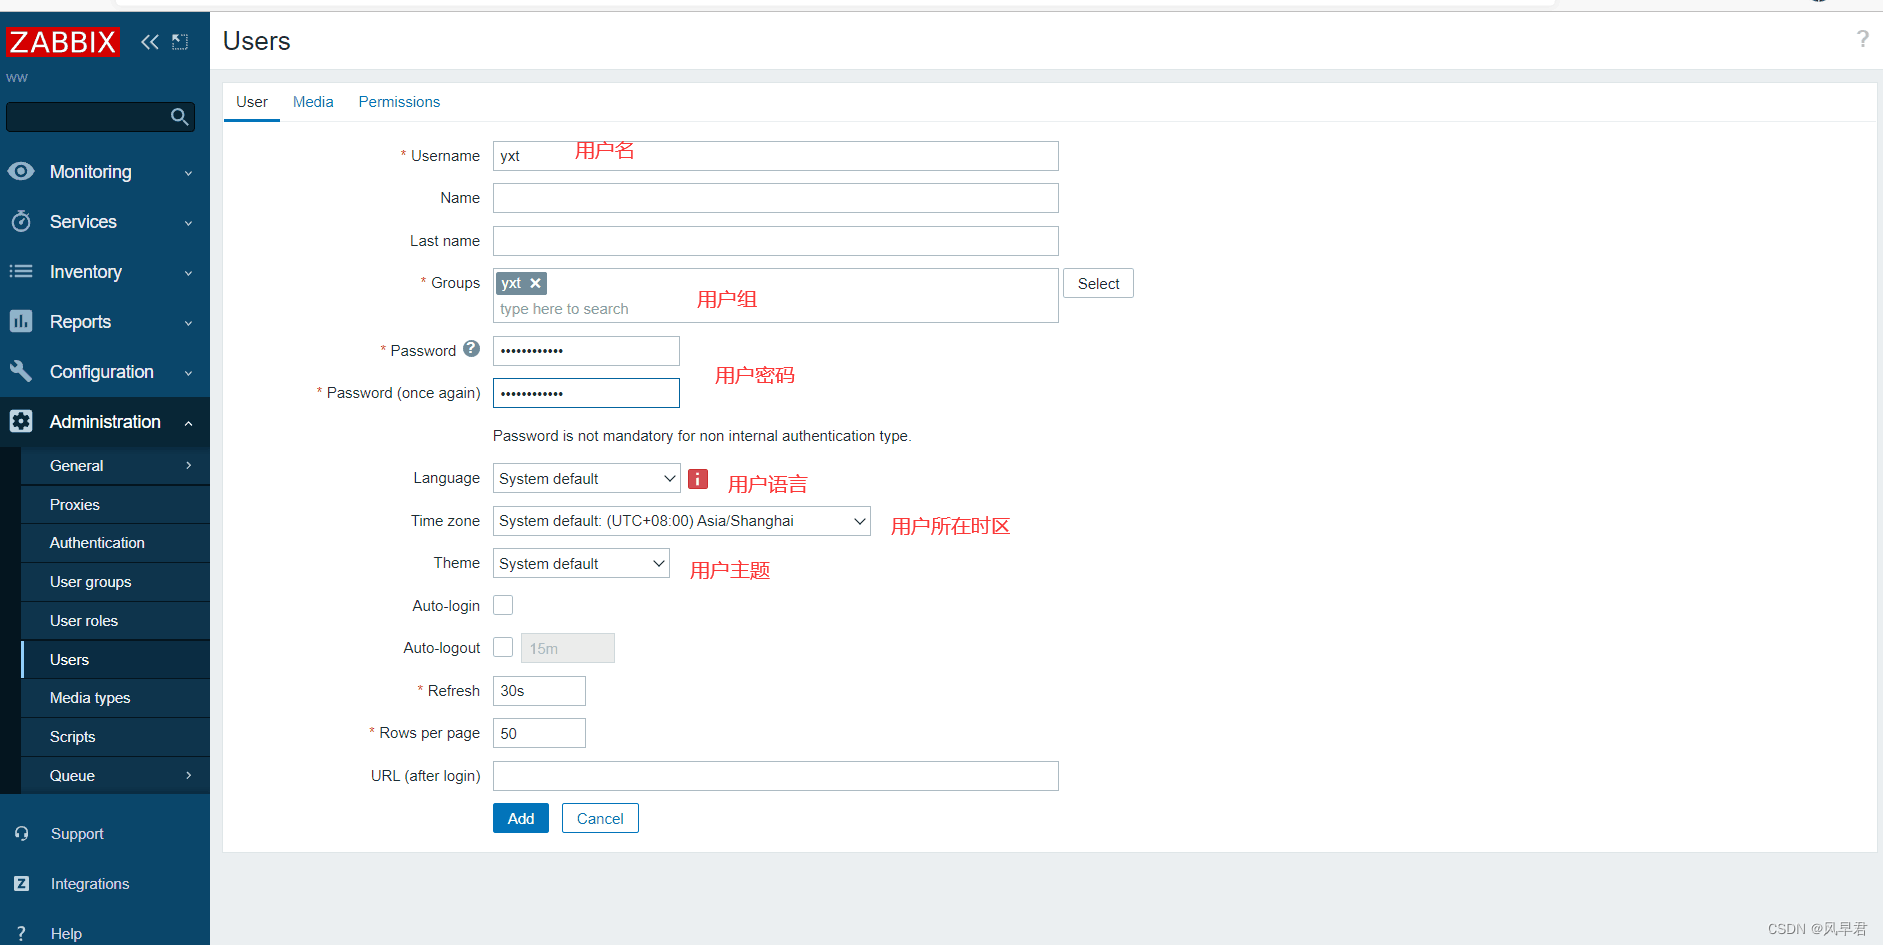The width and height of the screenshot is (1883, 945).
Task: Open the Integrations link
Action: [x=90, y=884]
